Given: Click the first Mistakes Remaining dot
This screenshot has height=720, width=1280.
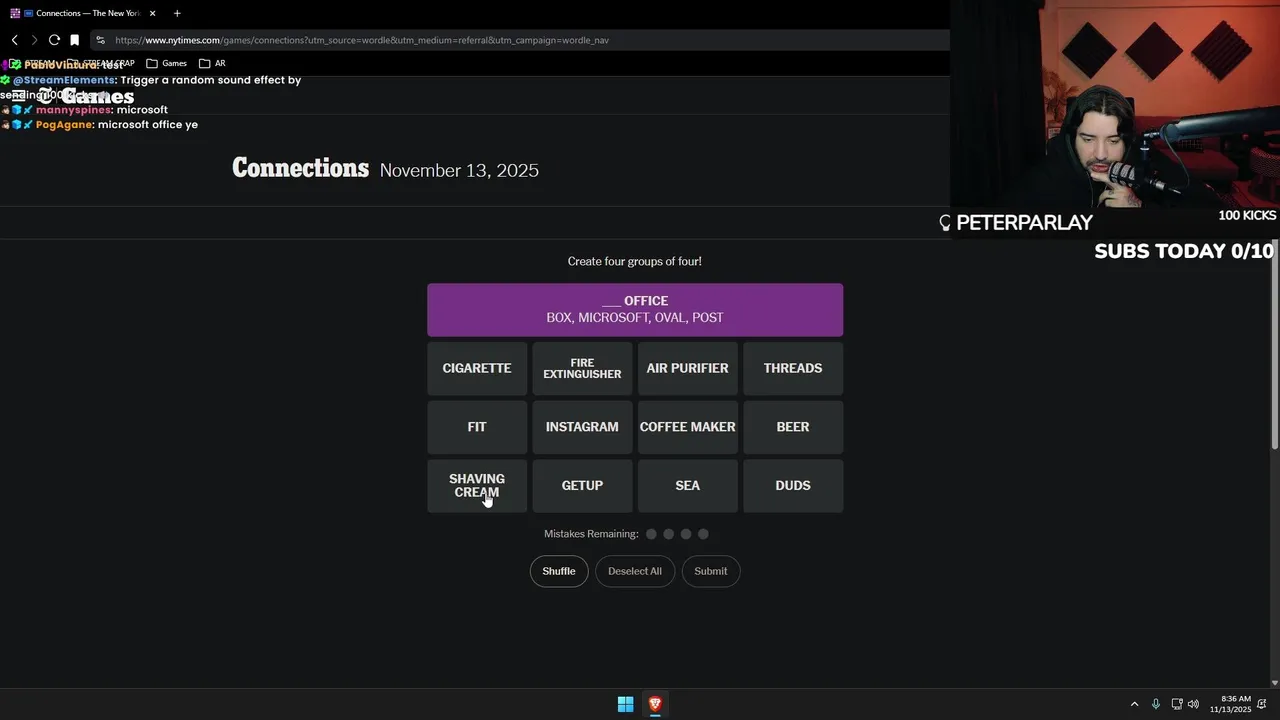Looking at the screenshot, I should (x=651, y=534).
